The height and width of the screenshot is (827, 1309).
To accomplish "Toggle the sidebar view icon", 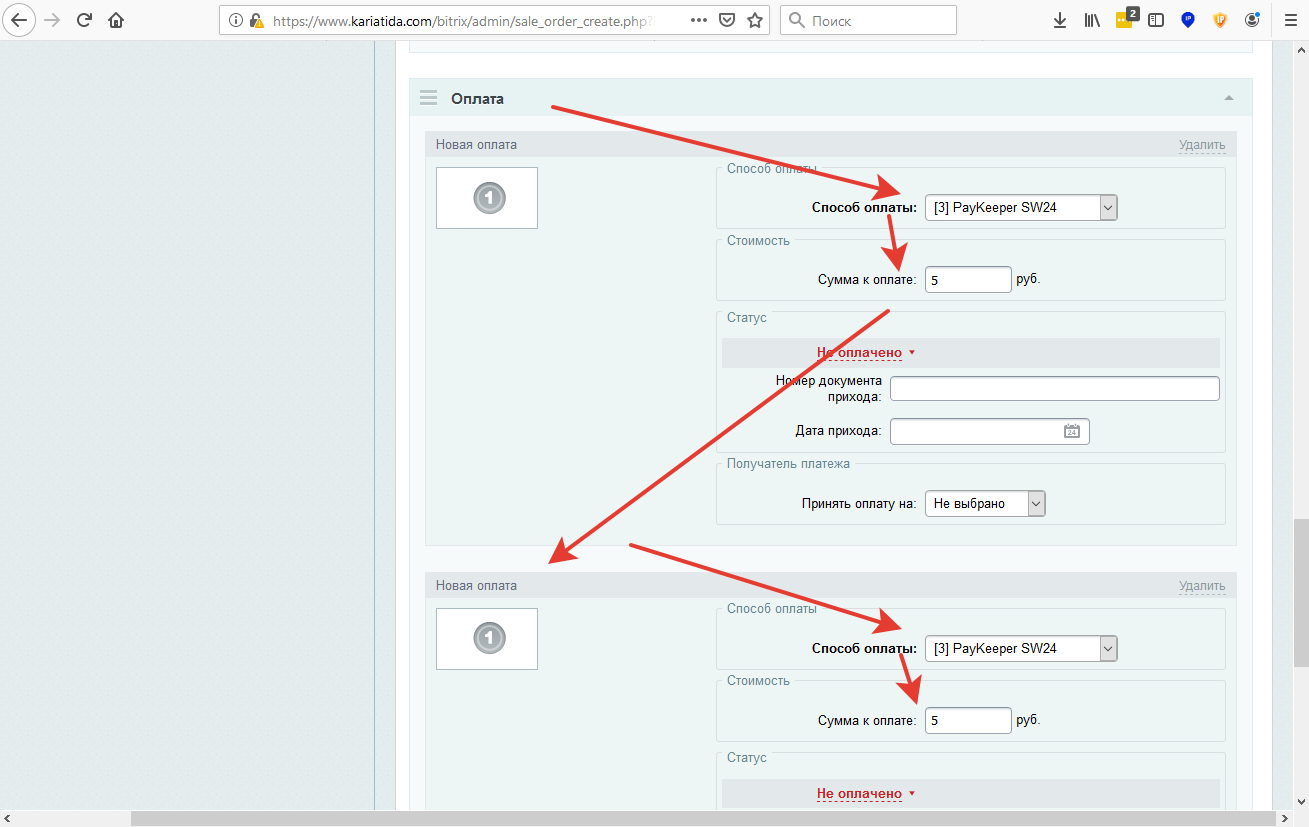I will coord(1156,20).
